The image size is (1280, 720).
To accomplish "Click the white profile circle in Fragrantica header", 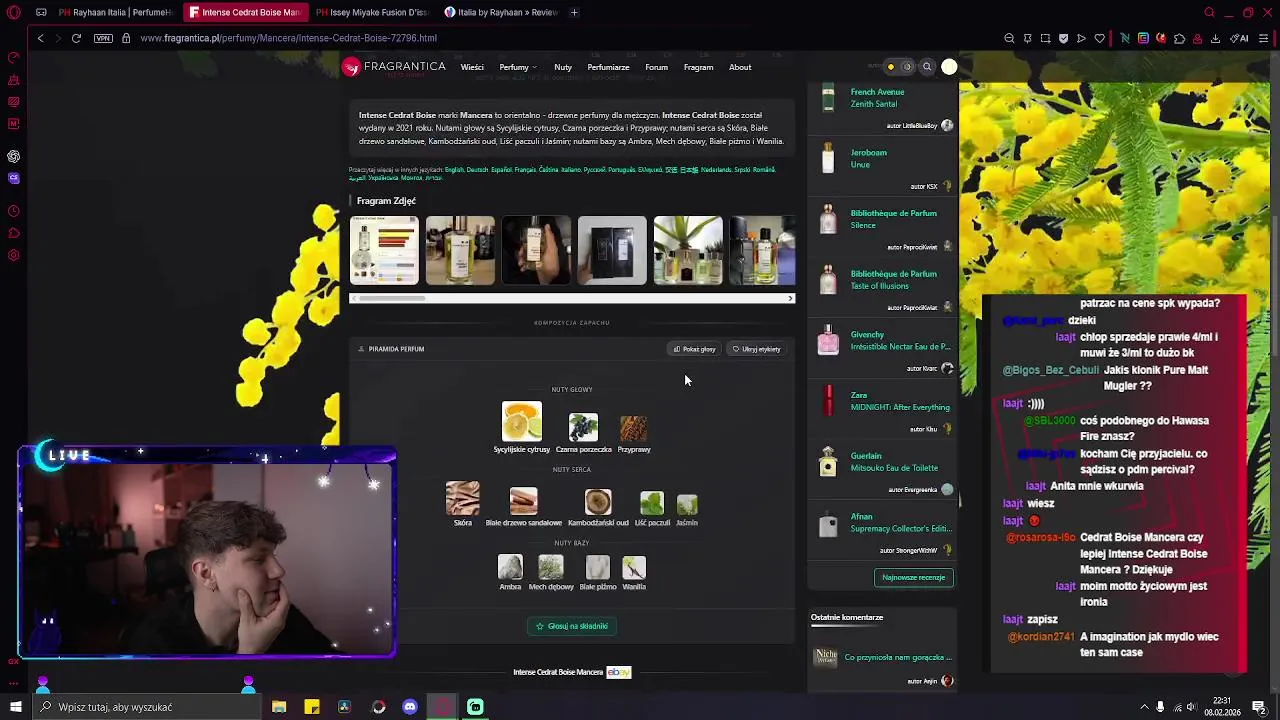I will point(949,67).
